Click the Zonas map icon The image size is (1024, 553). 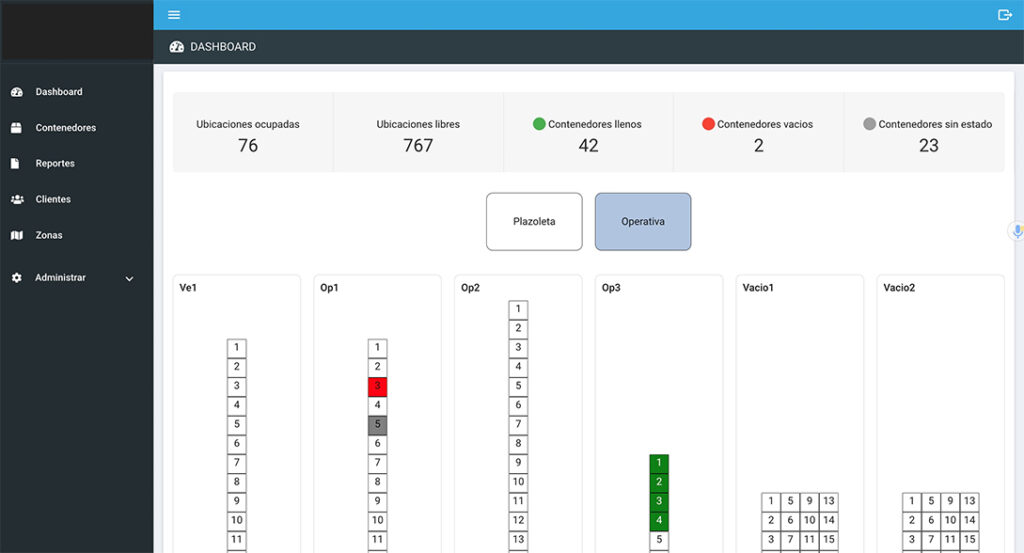tap(16, 235)
